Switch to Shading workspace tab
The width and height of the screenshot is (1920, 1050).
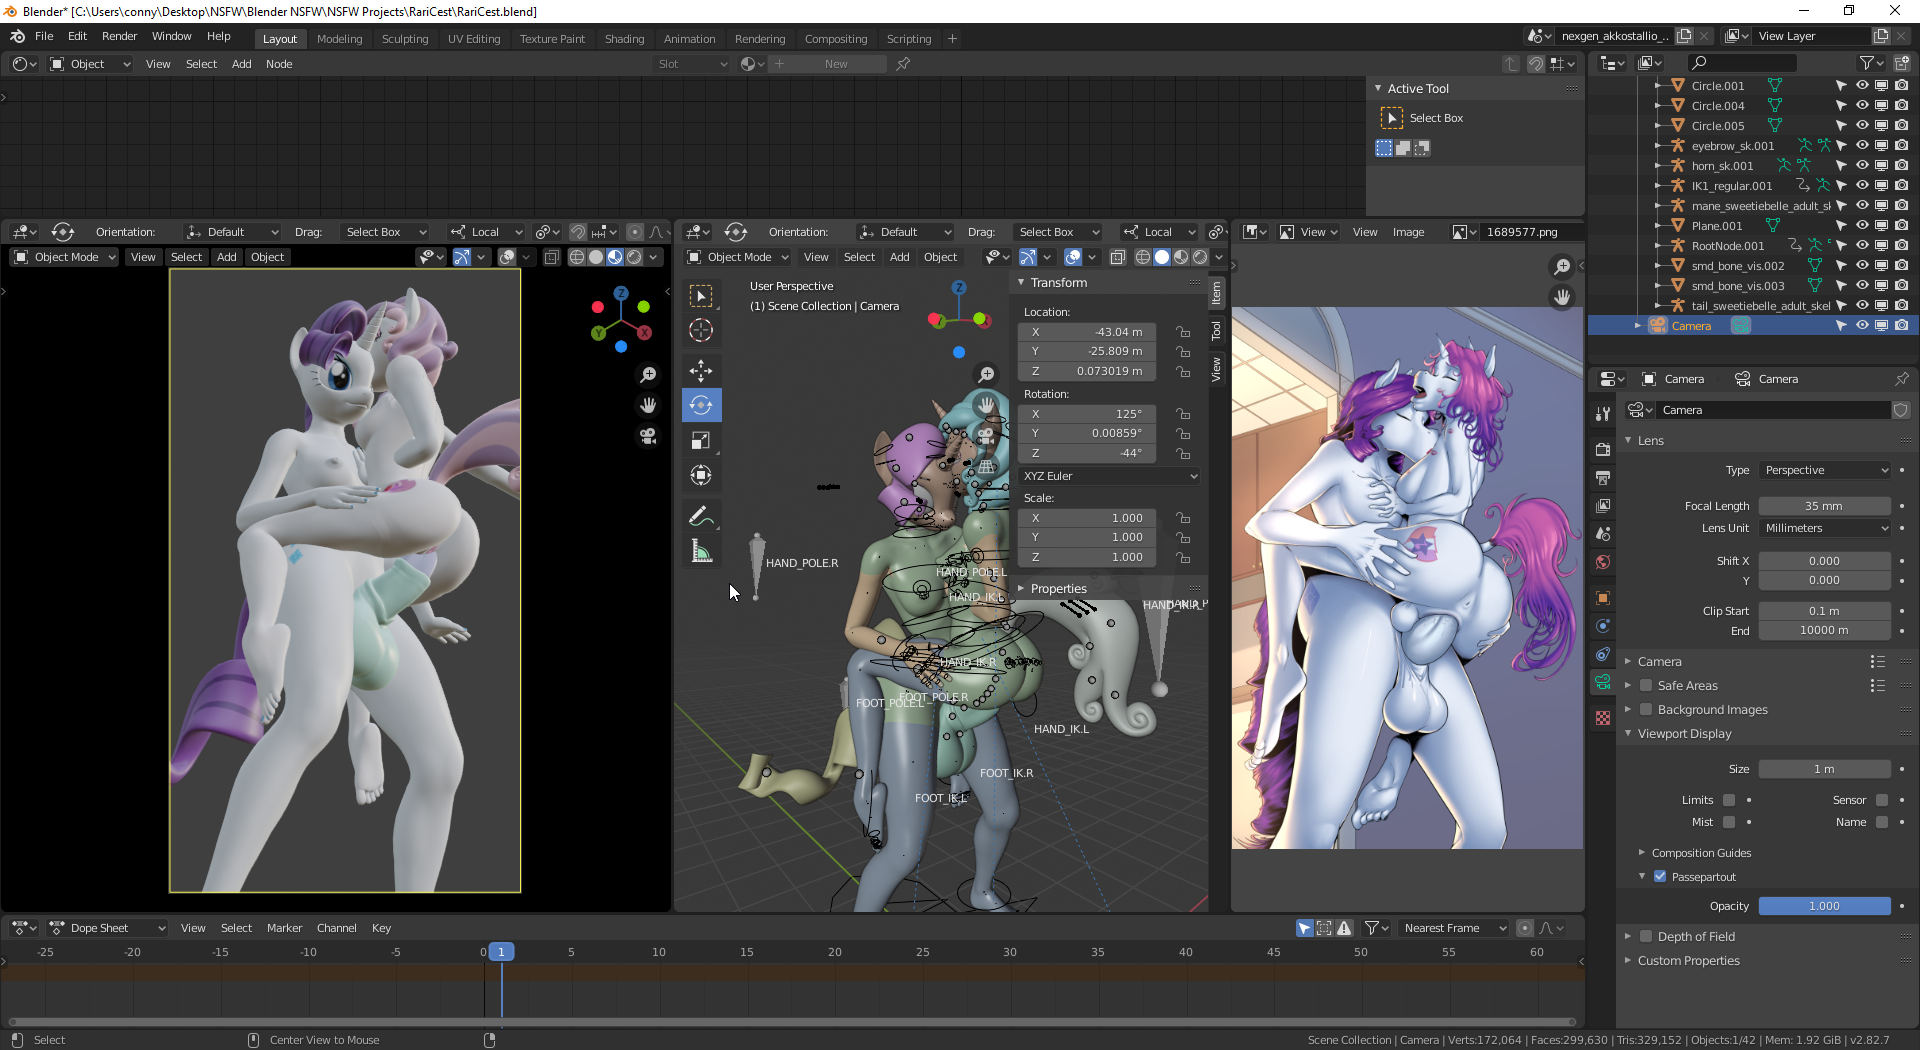click(x=624, y=39)
